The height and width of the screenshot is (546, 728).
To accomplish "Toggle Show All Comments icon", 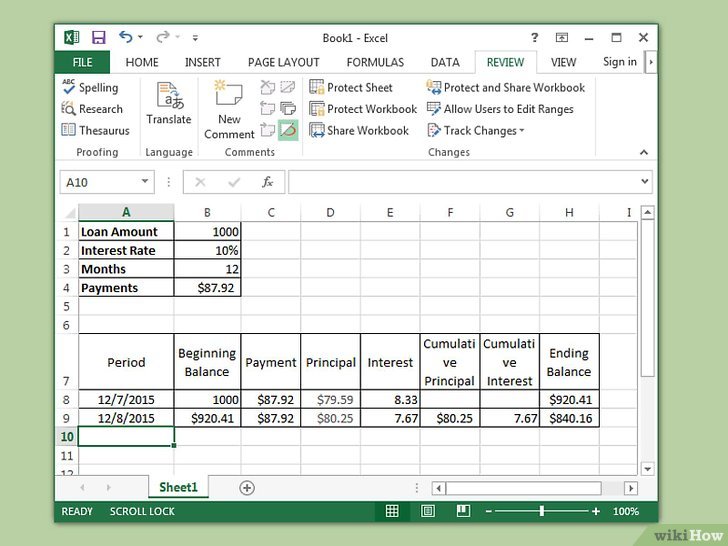I will coord(288,109).
